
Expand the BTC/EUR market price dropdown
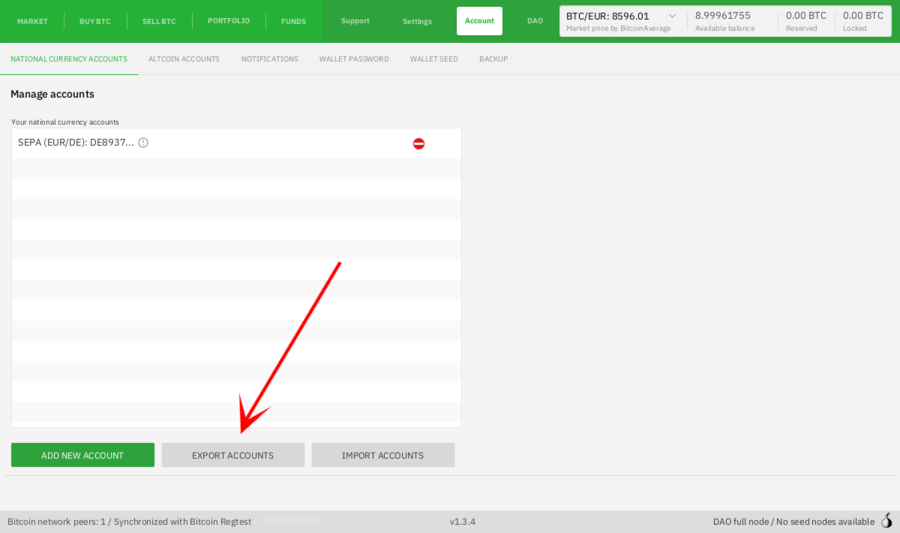671,16
